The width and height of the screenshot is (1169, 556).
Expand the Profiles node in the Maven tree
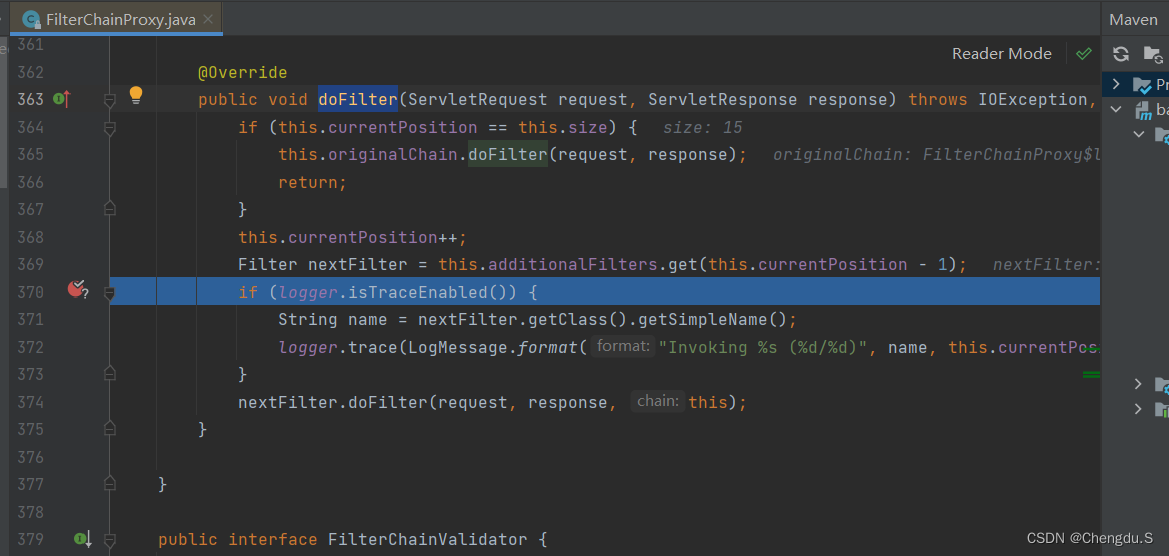[1116, 83]
